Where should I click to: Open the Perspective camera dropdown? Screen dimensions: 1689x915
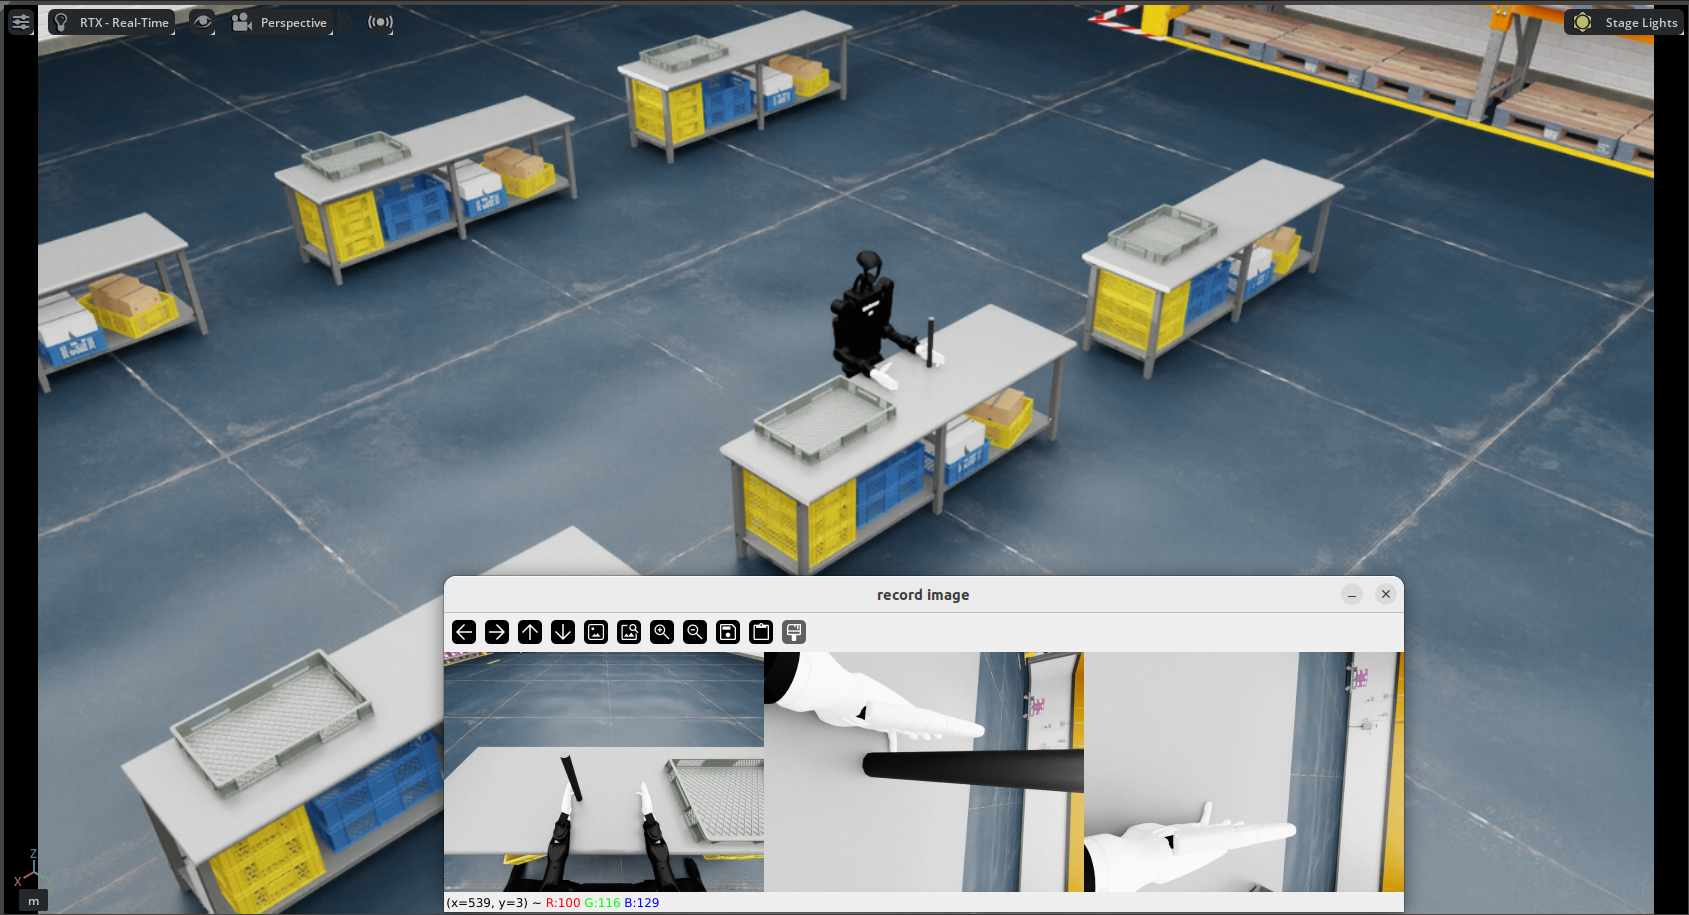click(281, 22)
